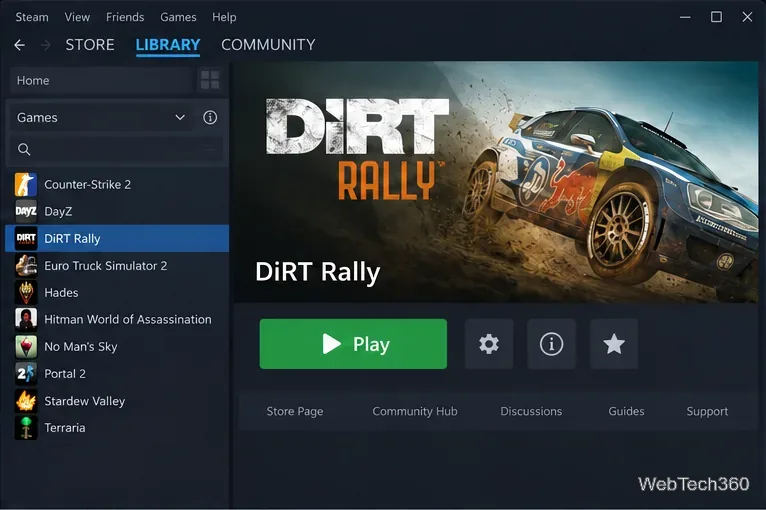766x510 pixels.
Task: Click the search magnifier icon
Action: pyautogui.click(x=24, y=149)
